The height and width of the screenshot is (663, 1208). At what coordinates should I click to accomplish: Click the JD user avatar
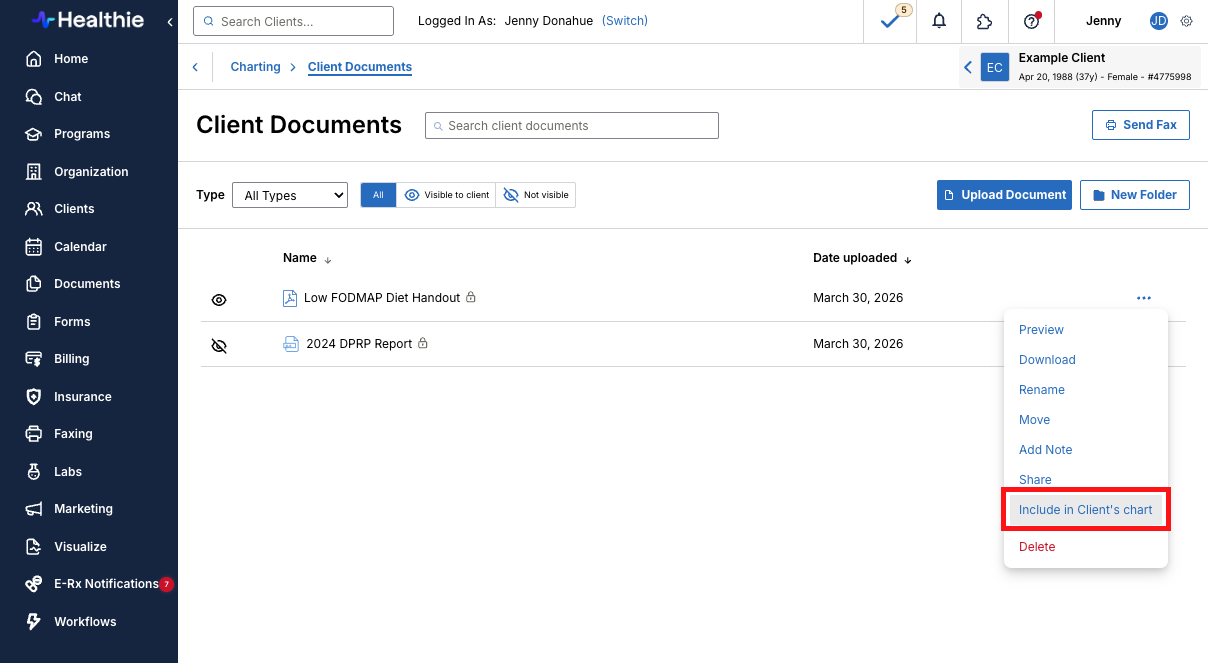(1159, 21)
